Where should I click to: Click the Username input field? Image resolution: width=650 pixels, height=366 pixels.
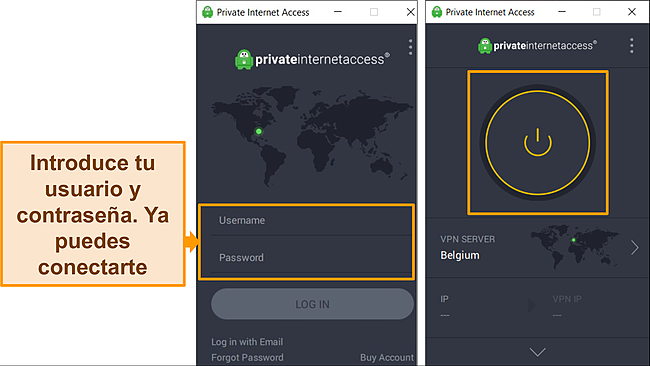coord(311,221)
